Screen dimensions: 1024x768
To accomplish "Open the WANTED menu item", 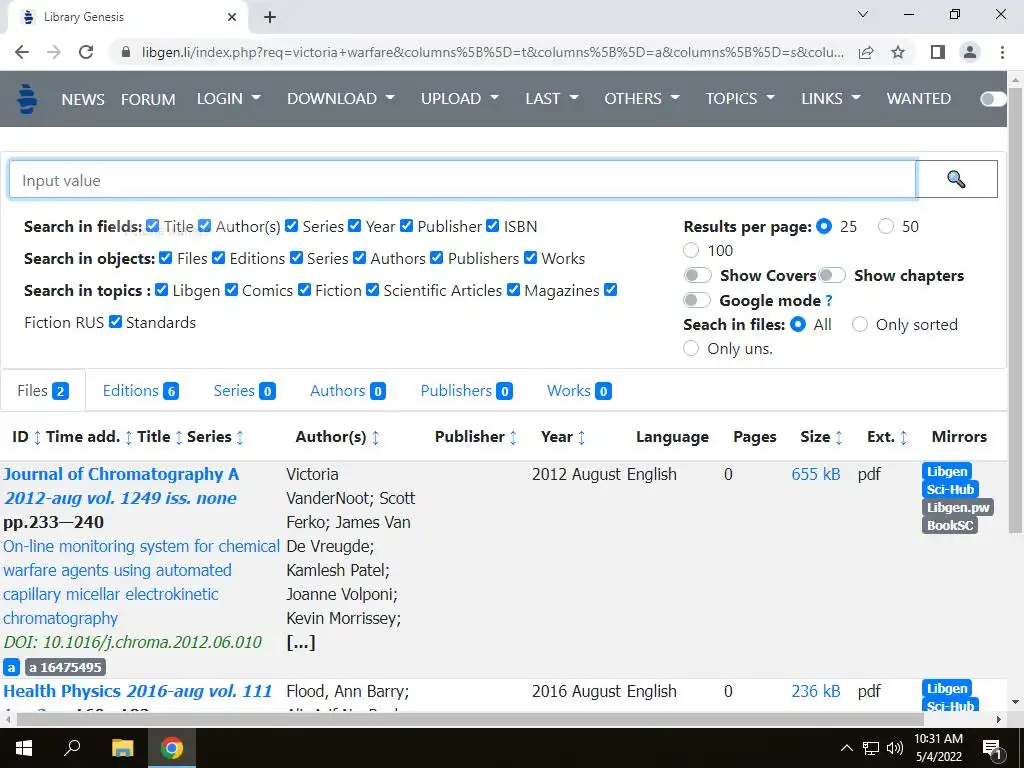I will 918,99.
